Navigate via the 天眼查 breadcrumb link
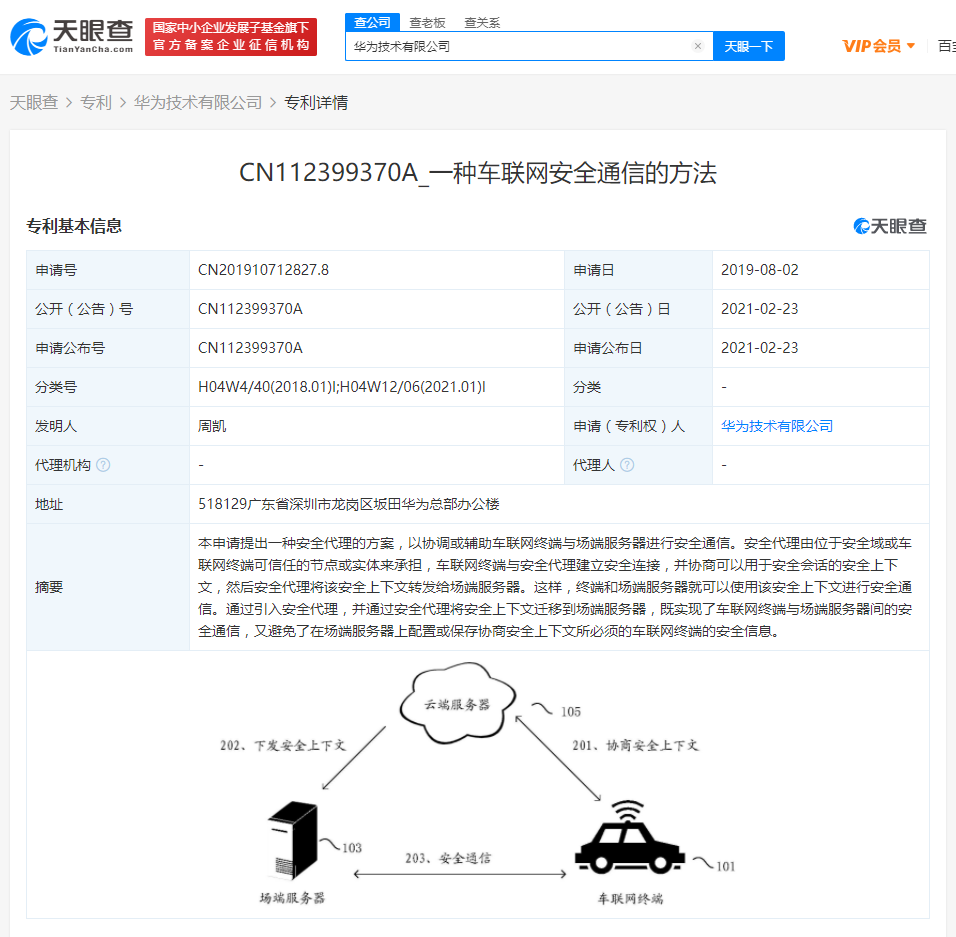 click(x=34, y=101)
